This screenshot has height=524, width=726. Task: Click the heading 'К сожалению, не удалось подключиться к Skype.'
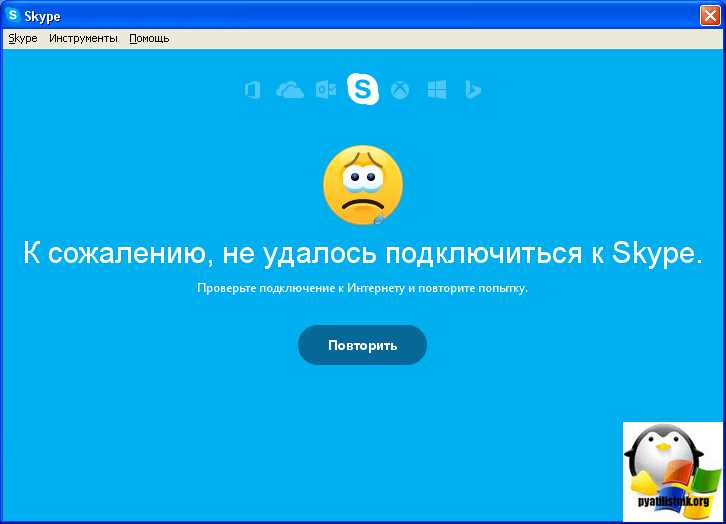point(363,253)
